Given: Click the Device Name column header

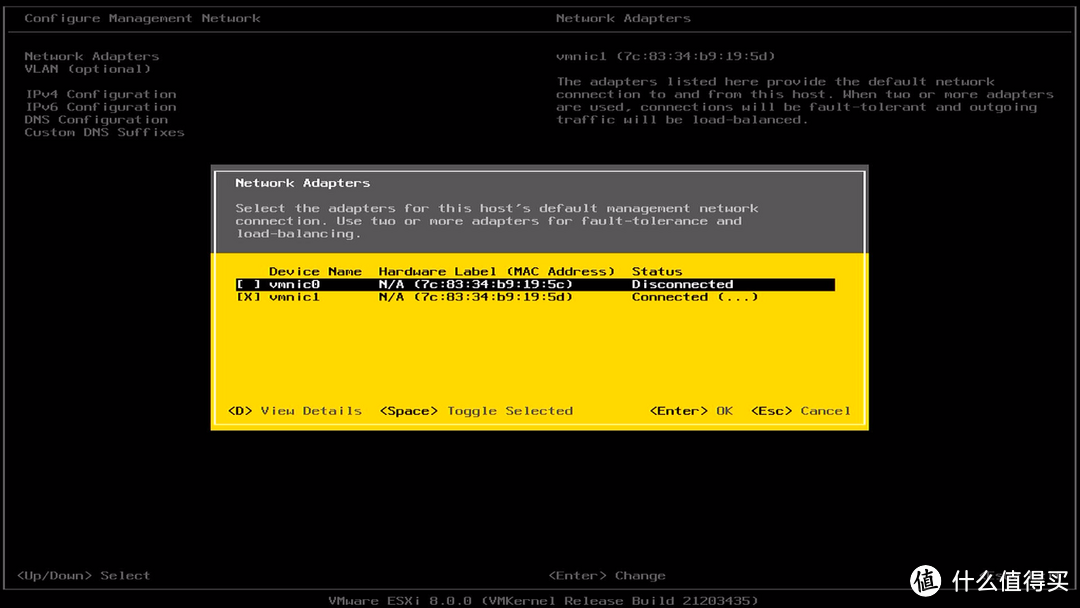Looking at the screenshot, I should coord(315,272).
